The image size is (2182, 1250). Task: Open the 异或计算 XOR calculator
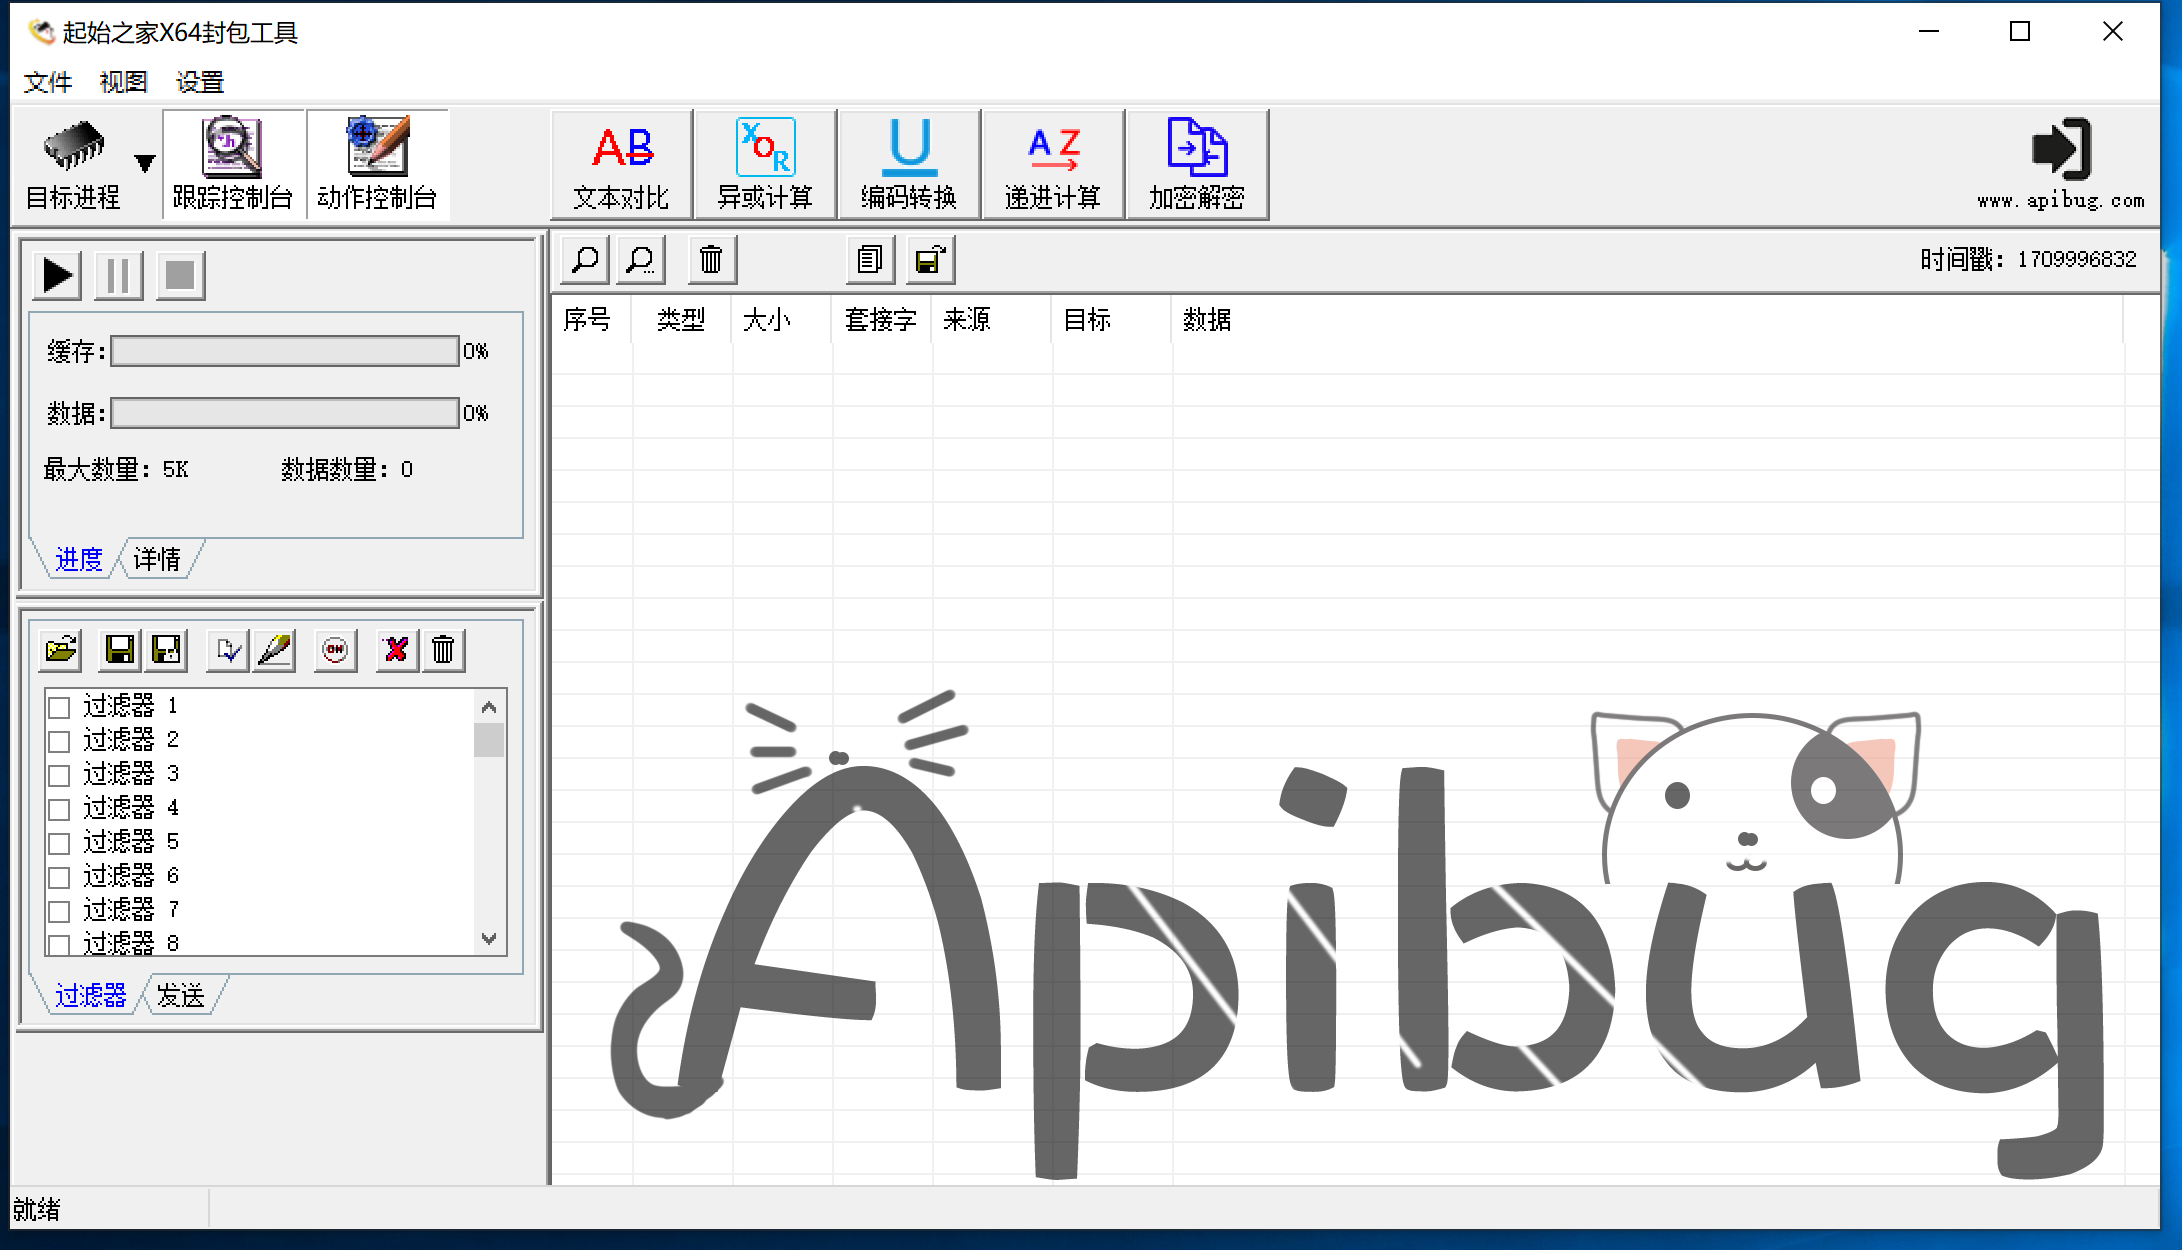click(765, 163)
